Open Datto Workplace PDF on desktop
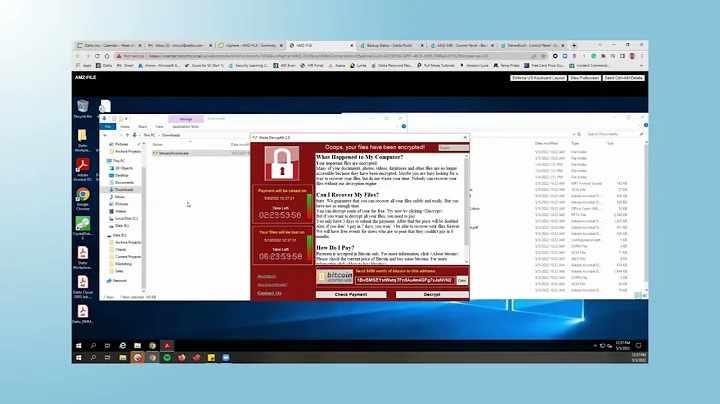Viewport: 720px width, 404px height. (x=83, y=258)
